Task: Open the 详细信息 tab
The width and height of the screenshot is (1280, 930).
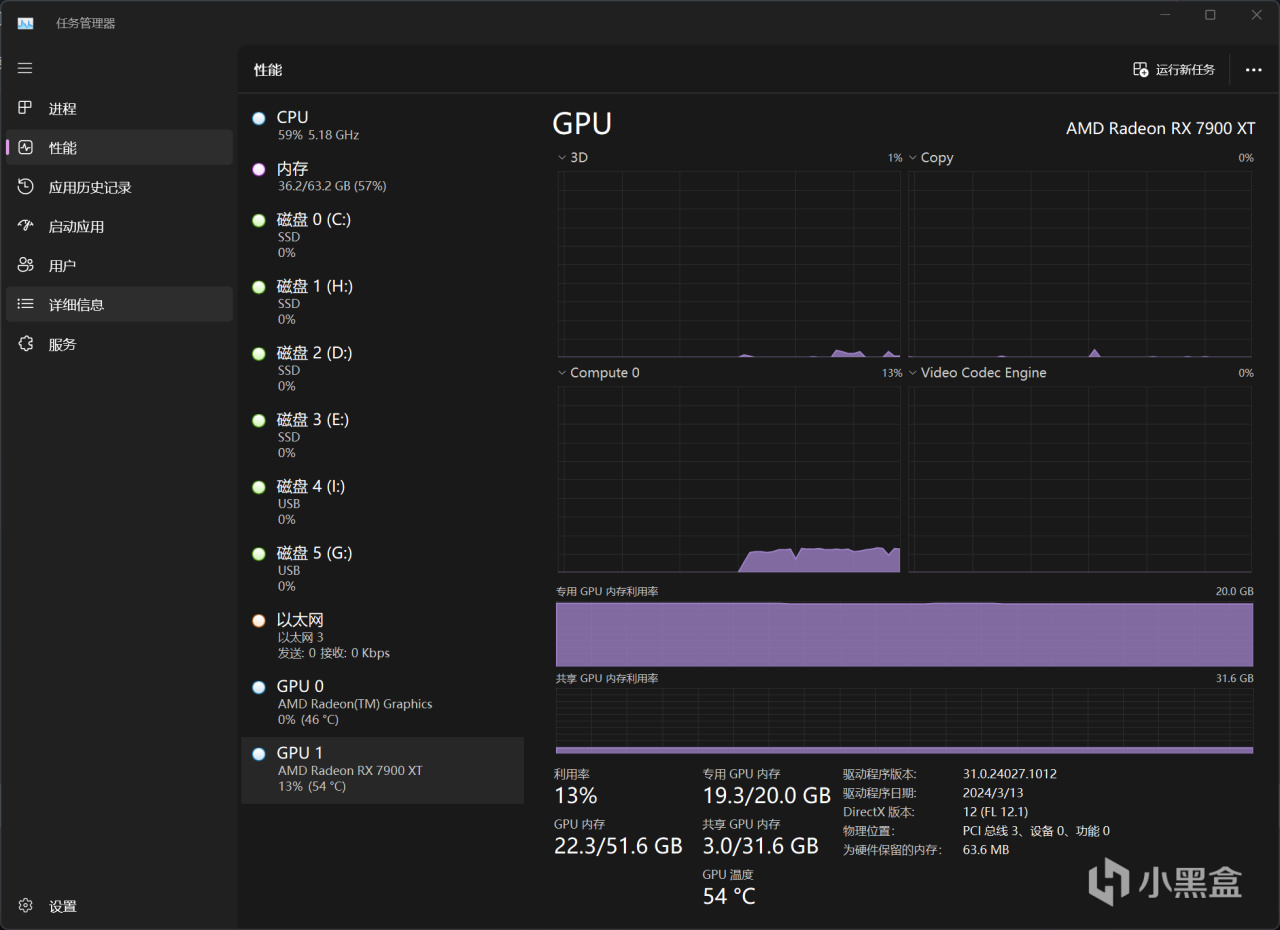Action: [x=119, y=304]
